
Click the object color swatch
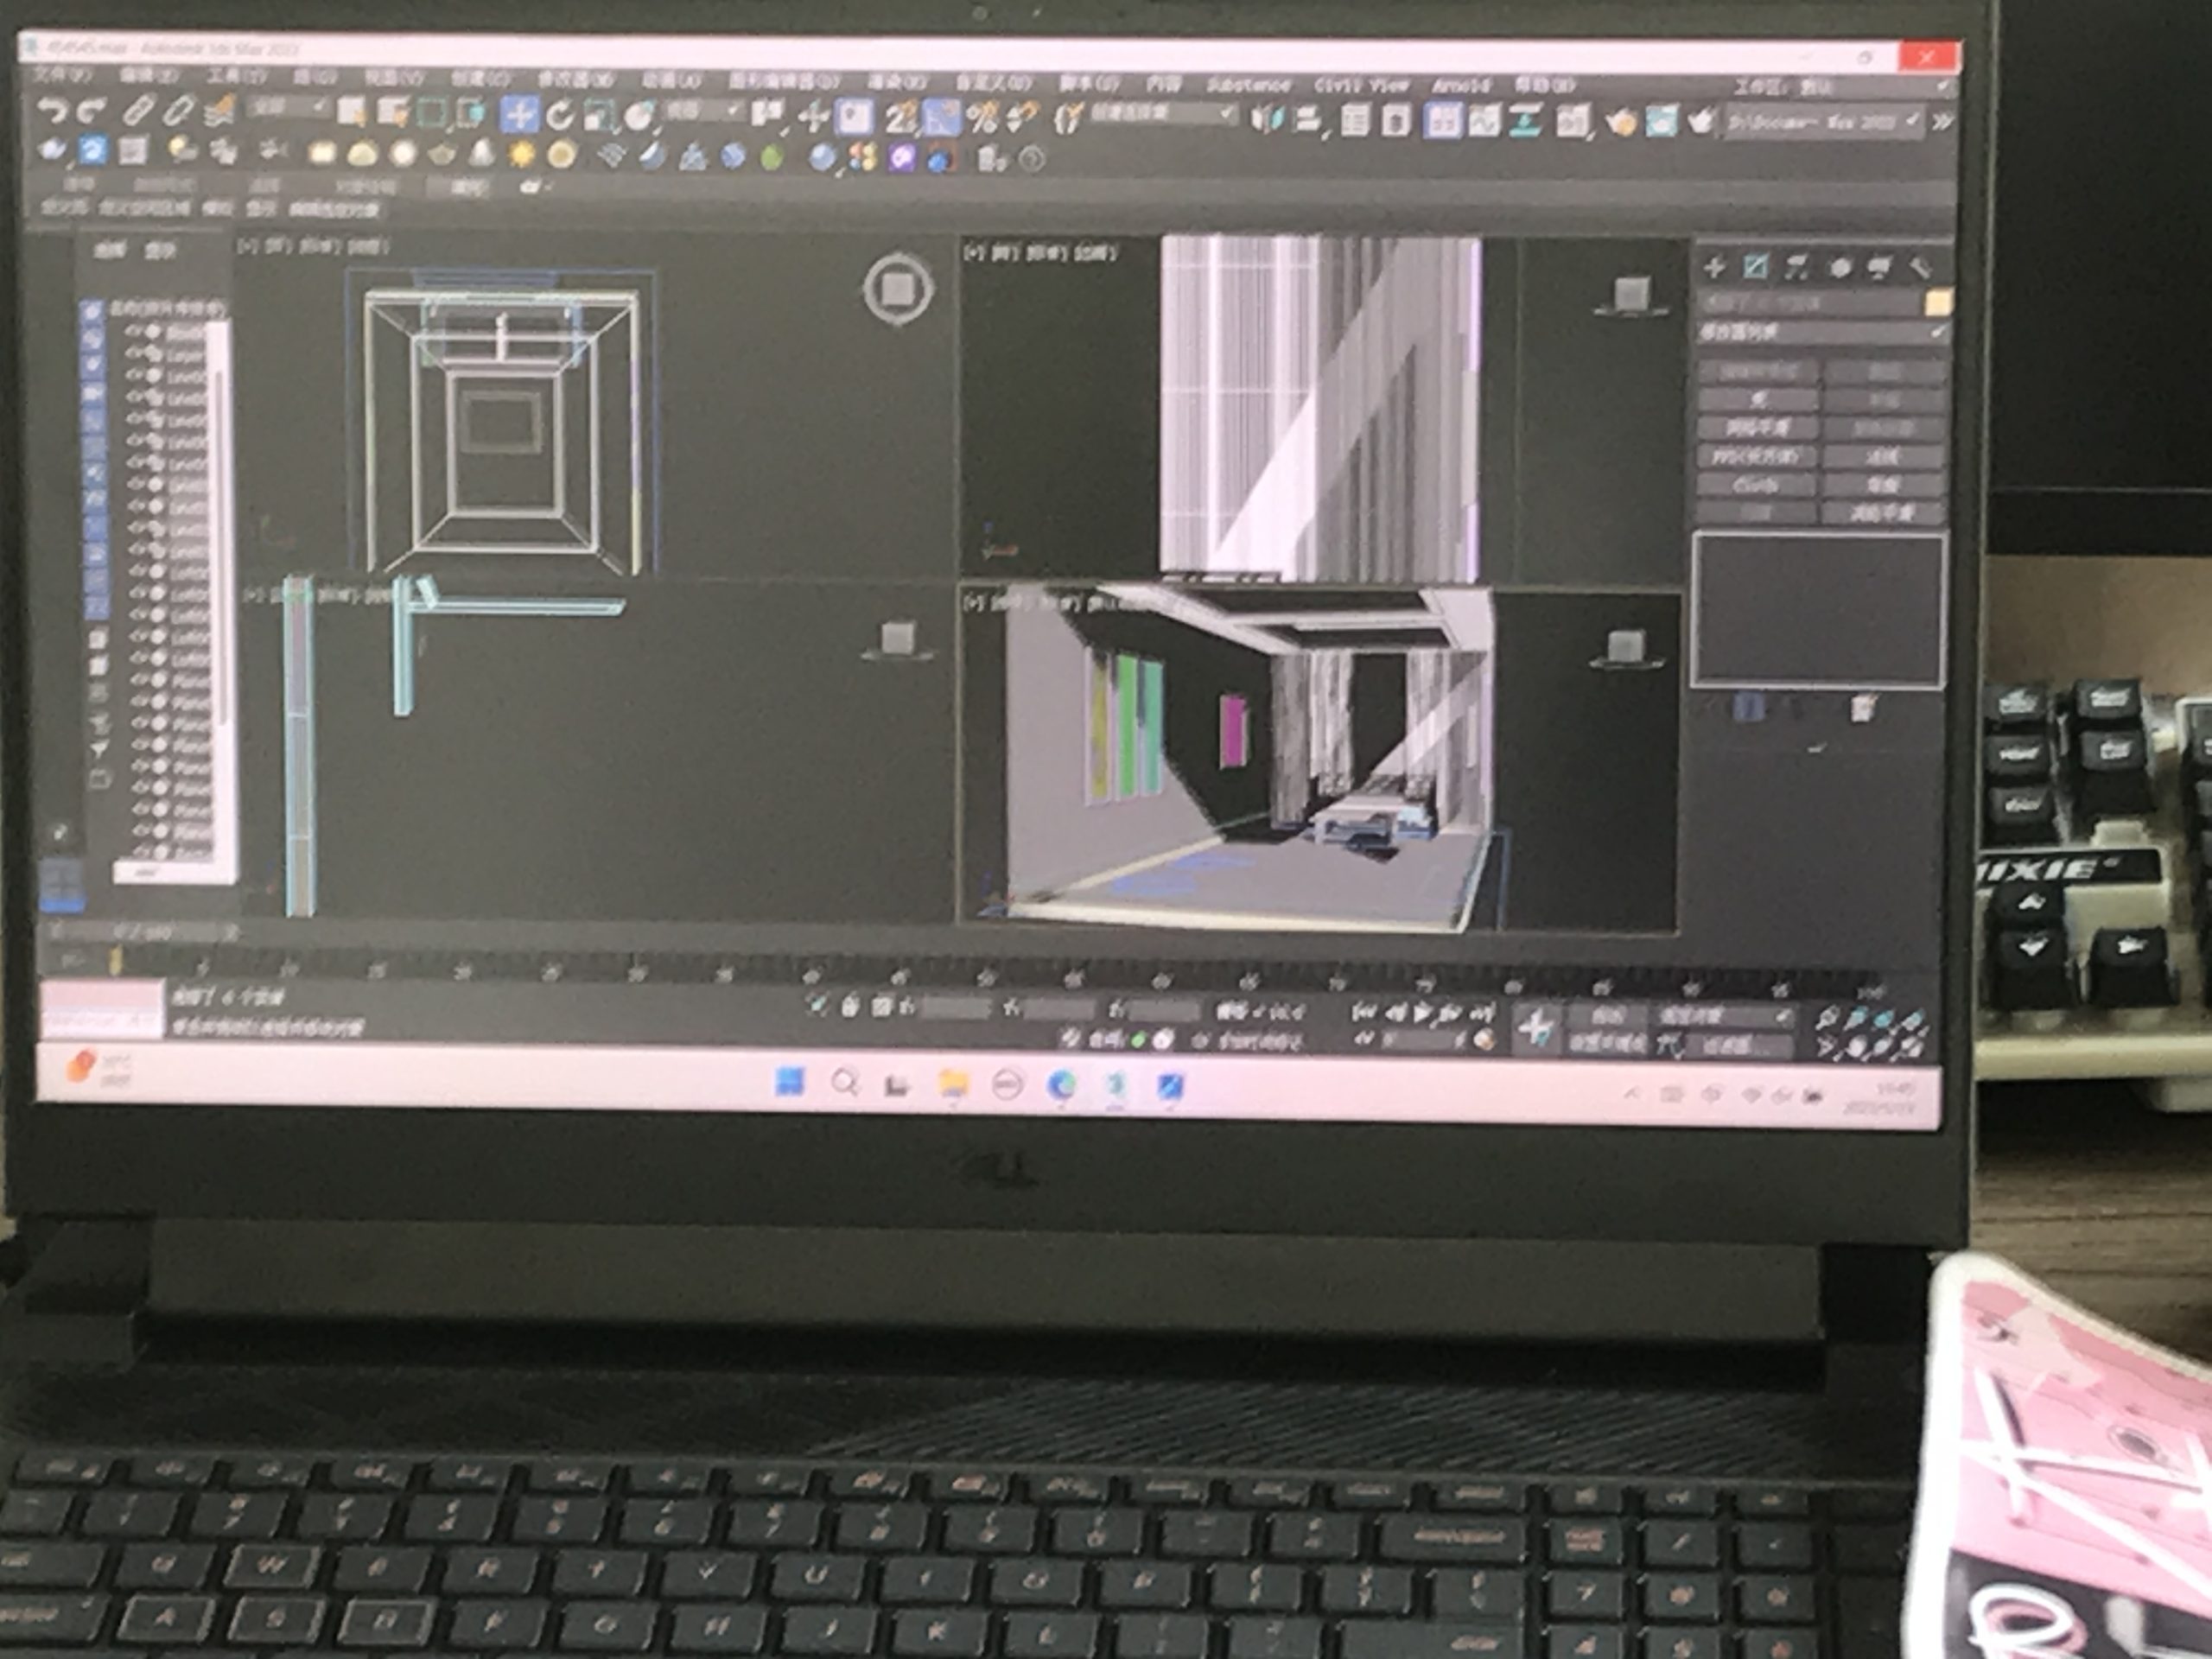coord(1938,302)
